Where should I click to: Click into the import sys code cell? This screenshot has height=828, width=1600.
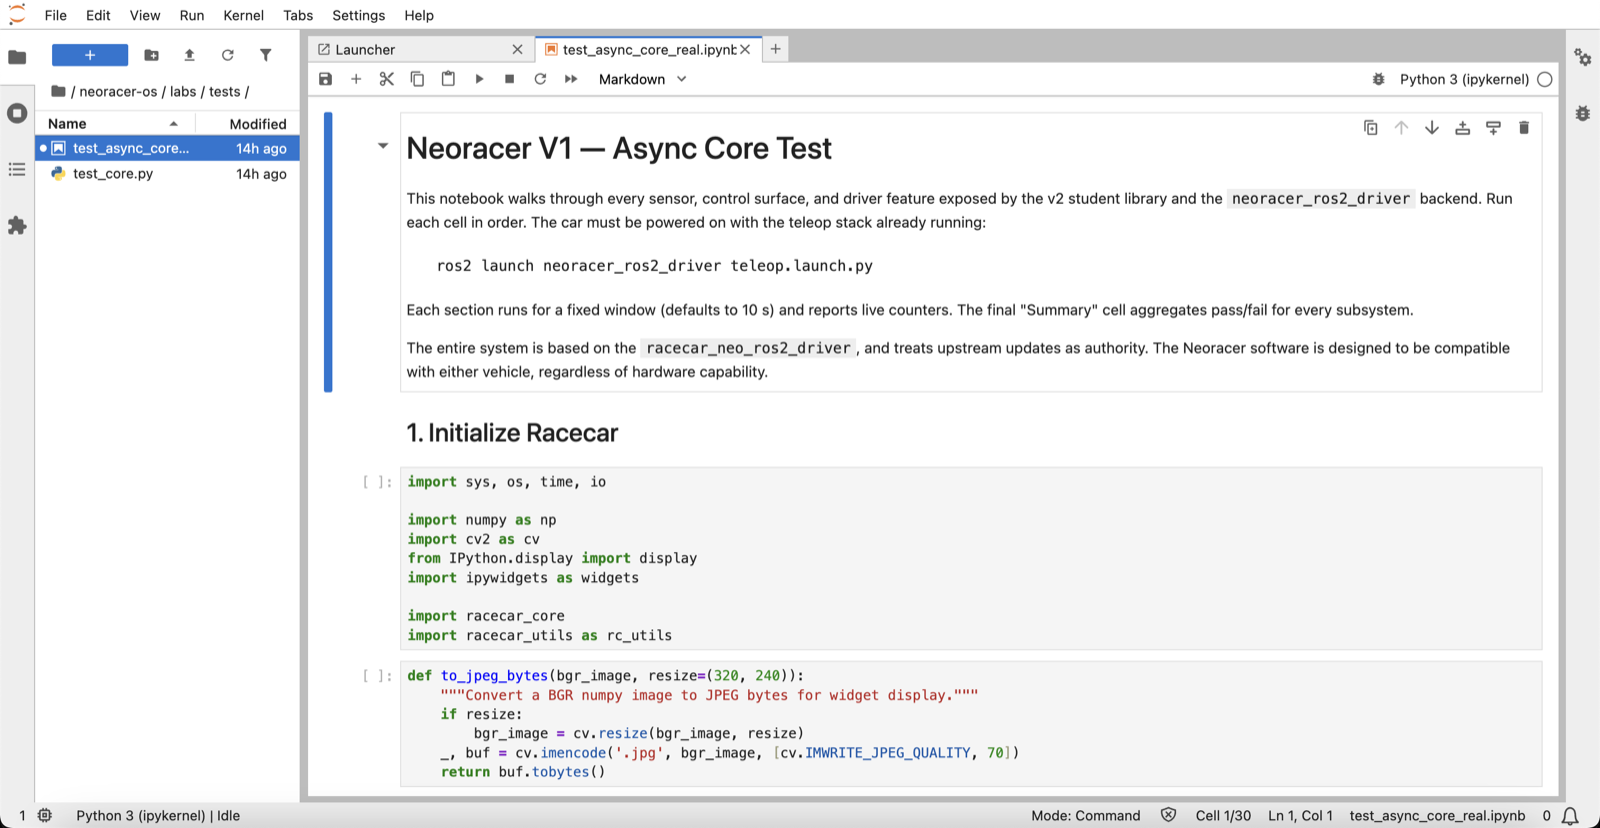tap(970, 558)
